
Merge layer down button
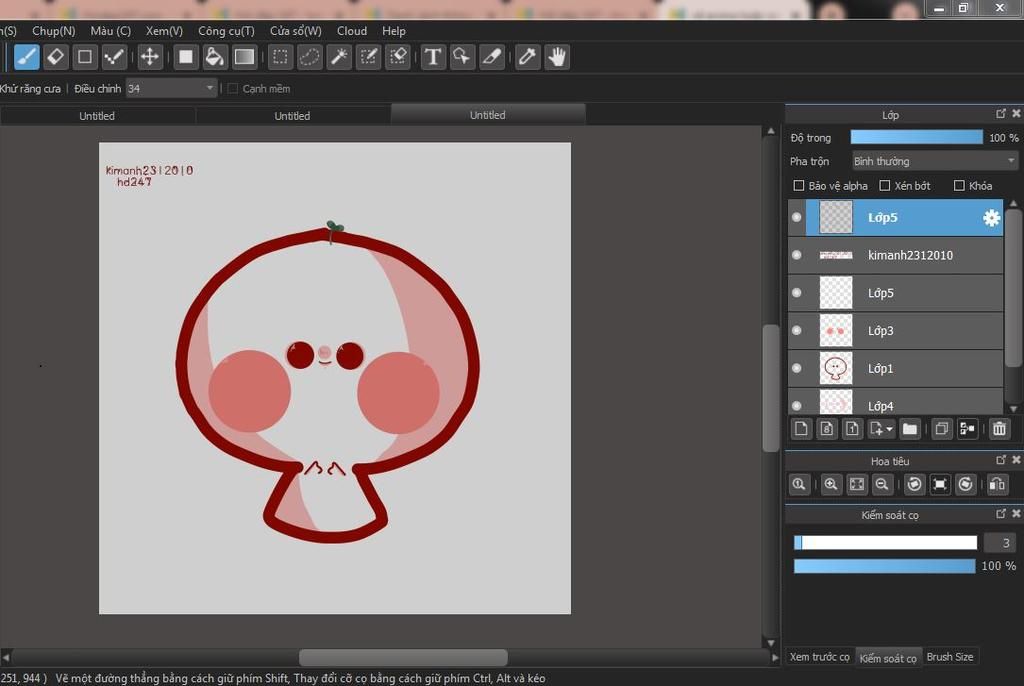(967, 429)
